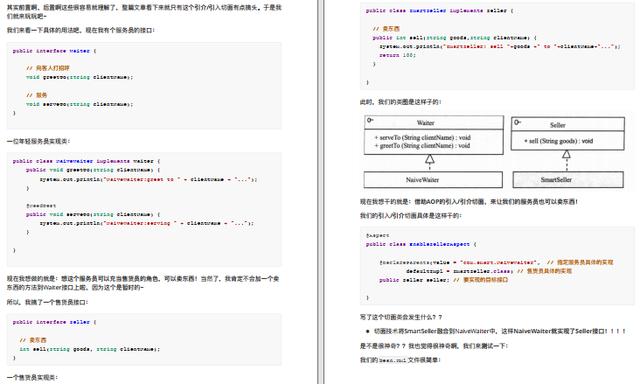The height and width of the screenshot is (384, 640).
Task: Click 'public class SmartSeller implements Seller {' line
Action: pos(440,11)
